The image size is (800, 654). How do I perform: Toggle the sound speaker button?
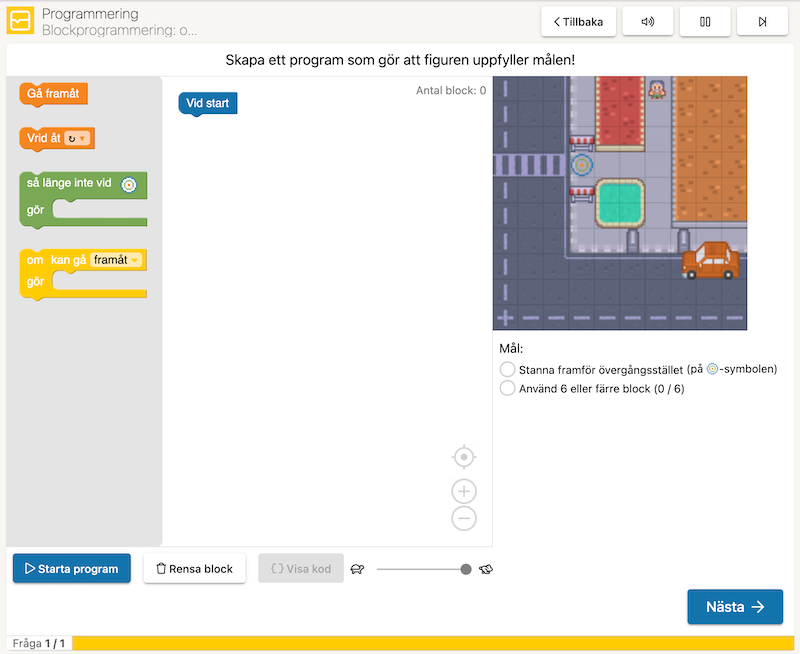647,21
